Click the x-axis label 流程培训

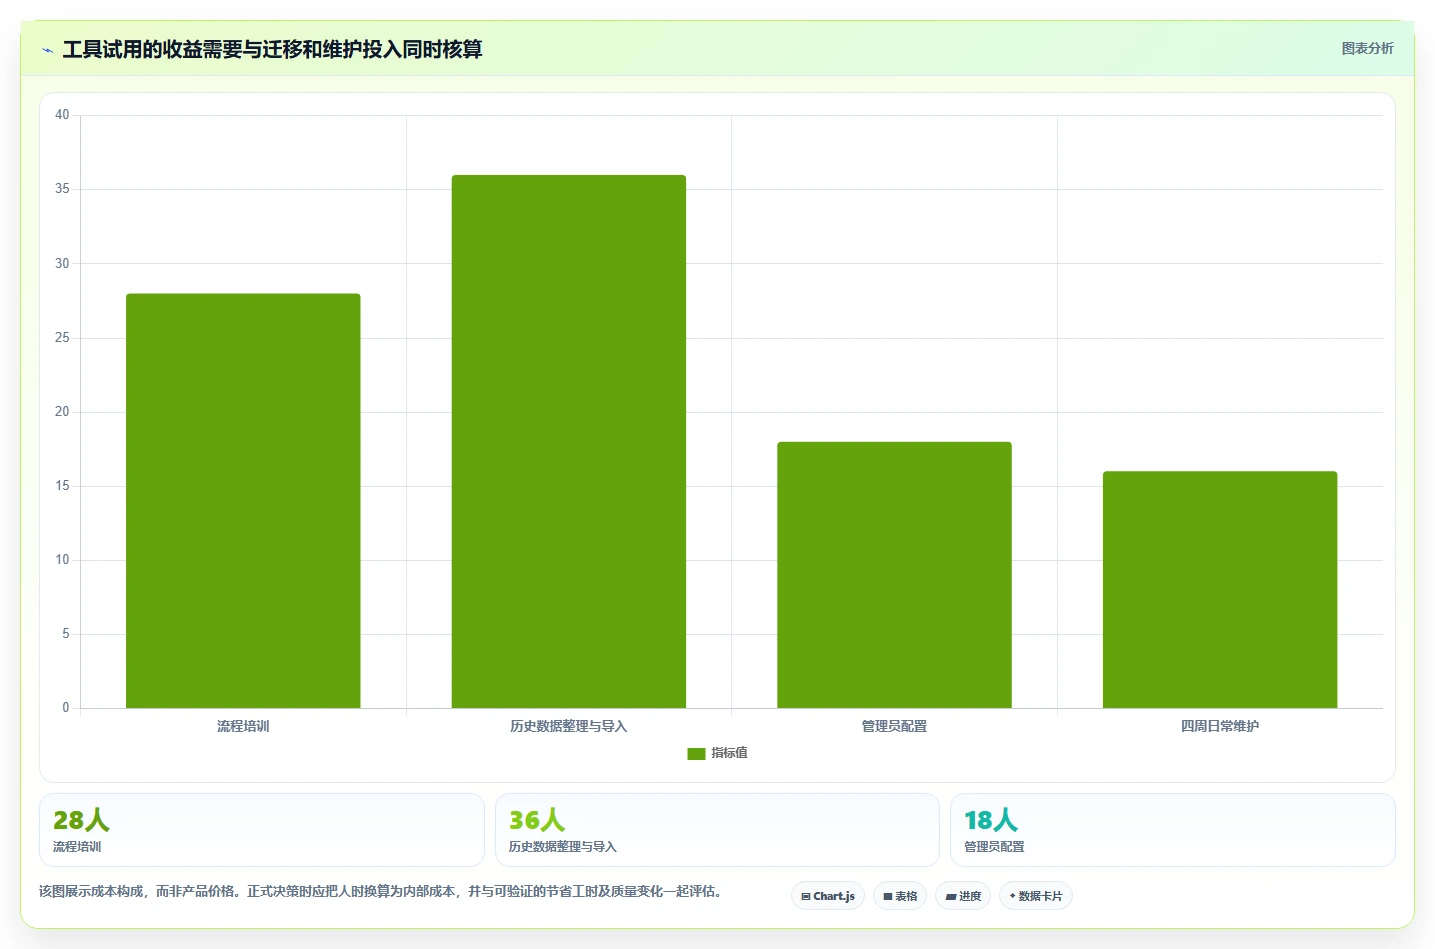coord(243,726)
